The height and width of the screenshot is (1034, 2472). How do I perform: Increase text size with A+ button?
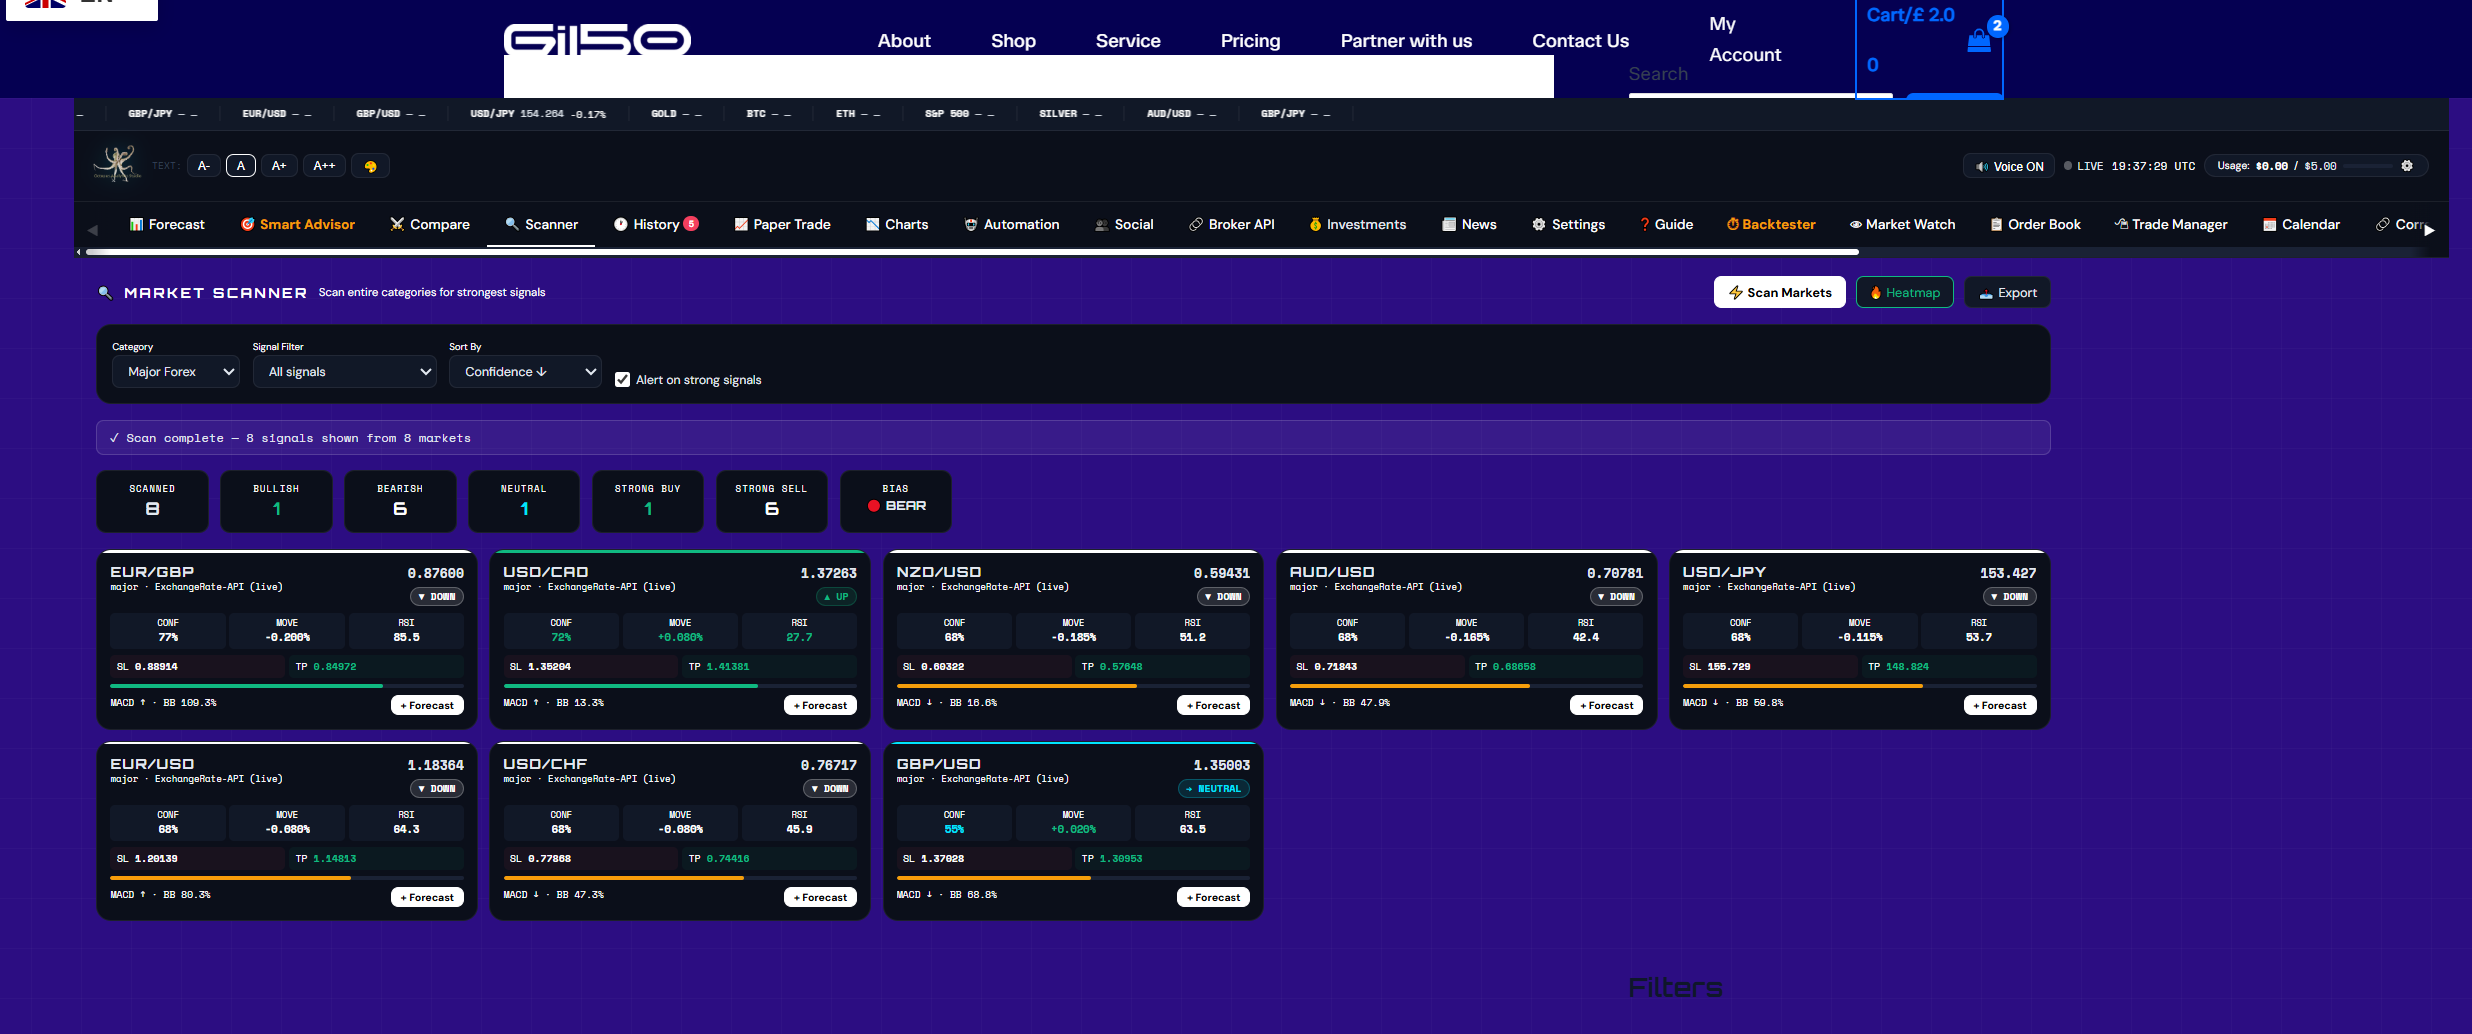point(279,166)
